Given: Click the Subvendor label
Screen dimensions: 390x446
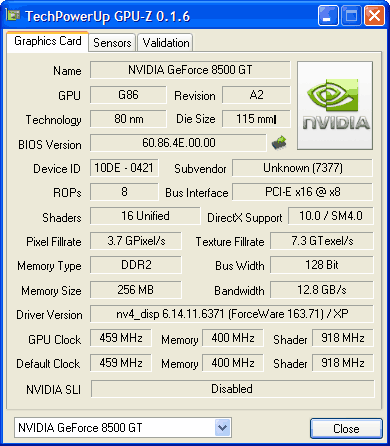Looking at the screenshot, I should [x=200, y=169].
